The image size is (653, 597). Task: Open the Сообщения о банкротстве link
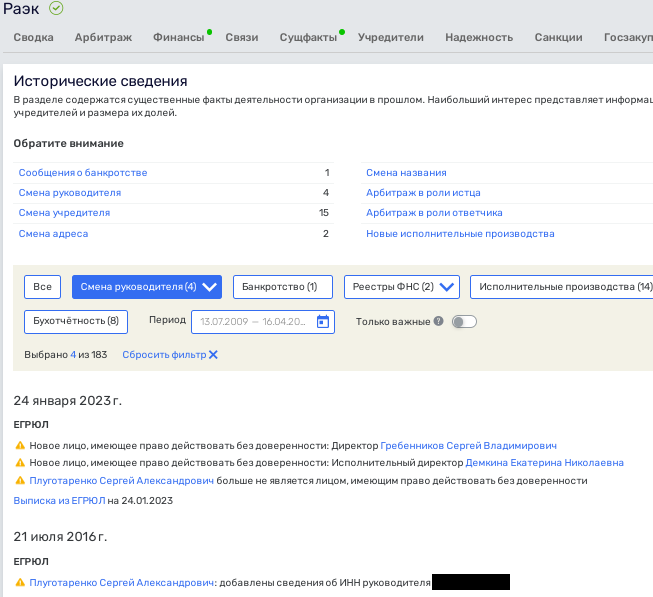click(83, 173)
